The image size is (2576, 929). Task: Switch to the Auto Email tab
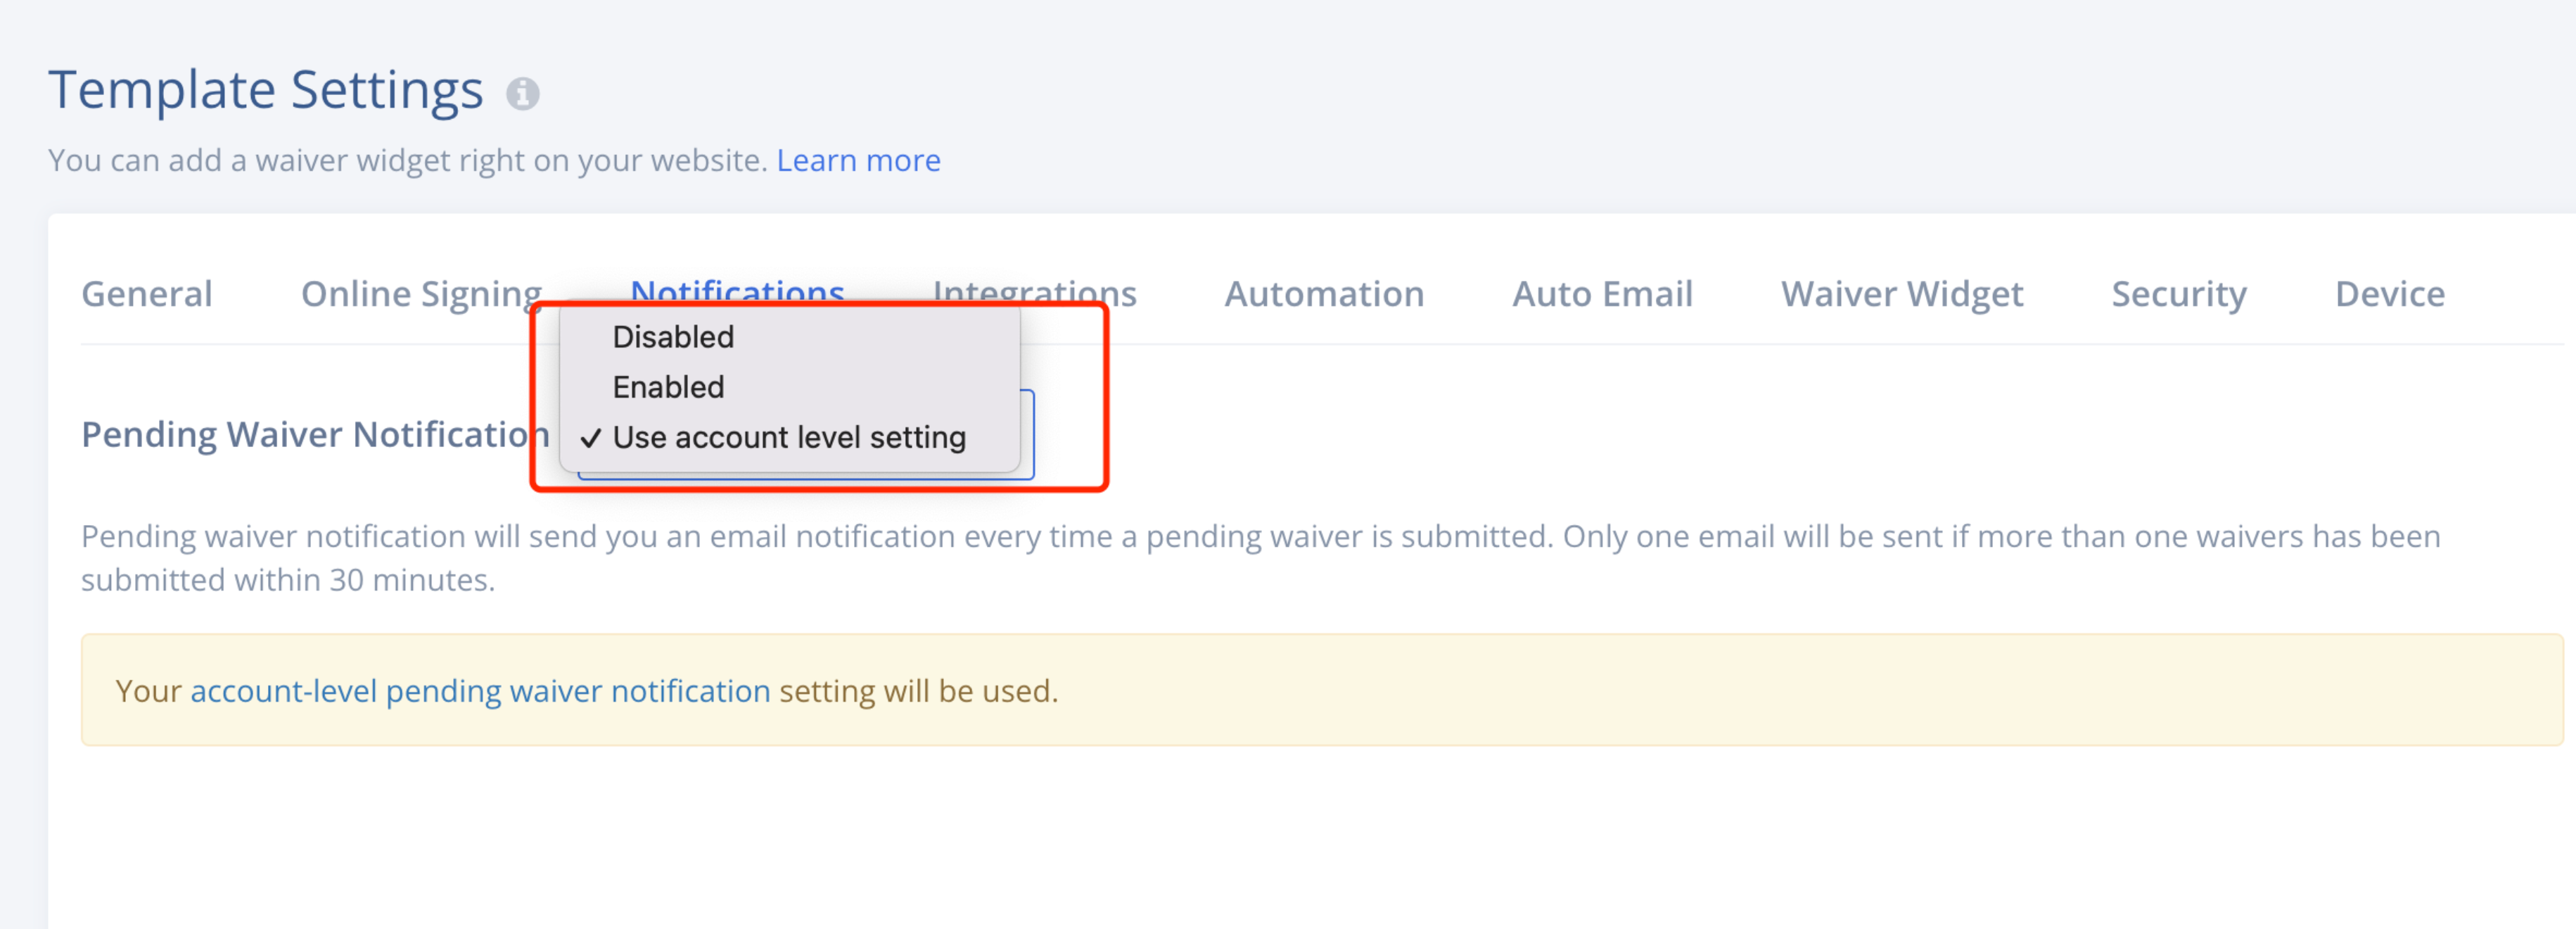[x=1602, y=293]
